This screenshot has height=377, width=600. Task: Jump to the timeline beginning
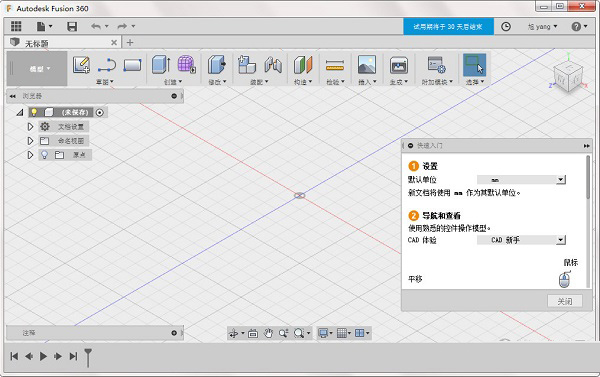coord(14,357)
